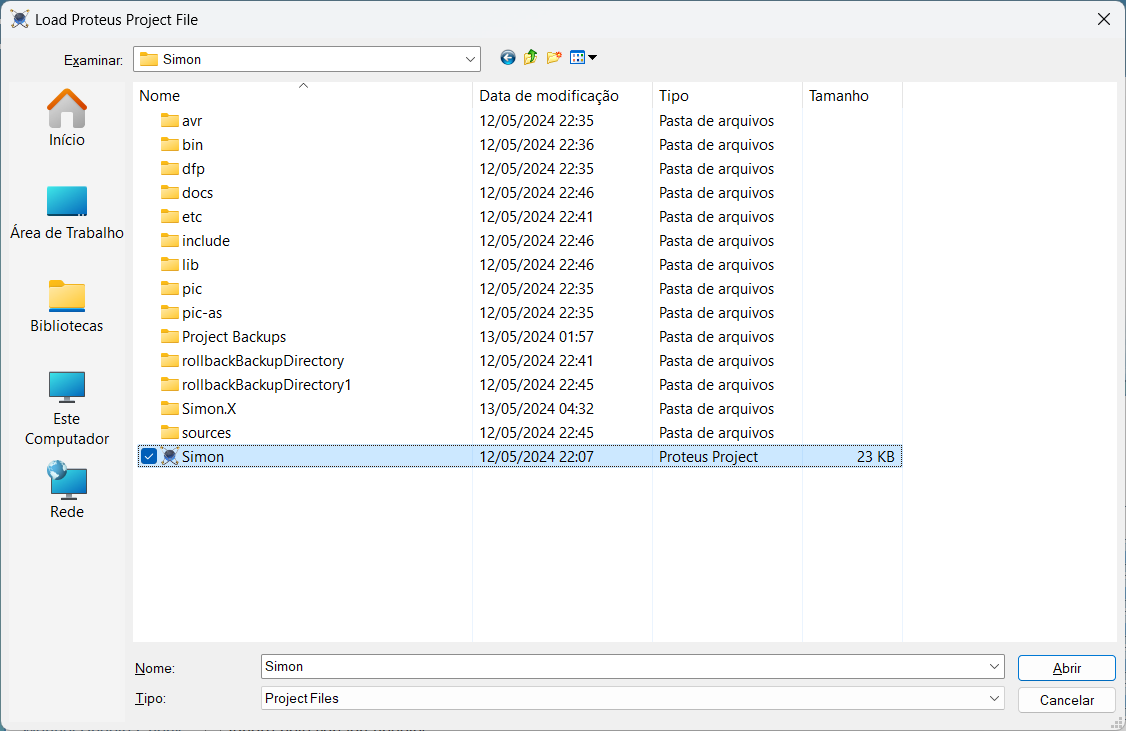Viewport: 1126px width, 731px height.
Task: Select the pic-as folder name text
Action: [x=202, y=313]
